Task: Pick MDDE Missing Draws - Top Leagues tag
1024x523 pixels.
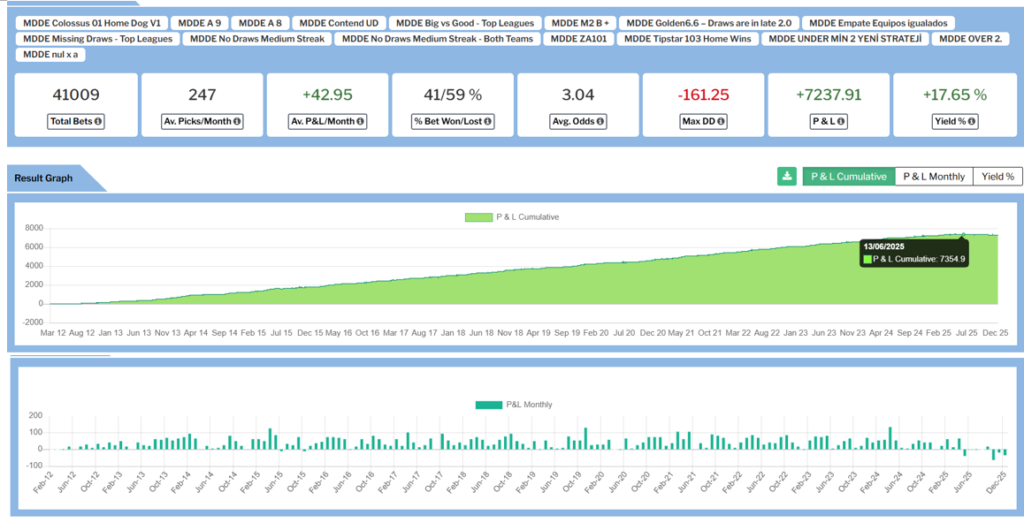Action: 98,39
